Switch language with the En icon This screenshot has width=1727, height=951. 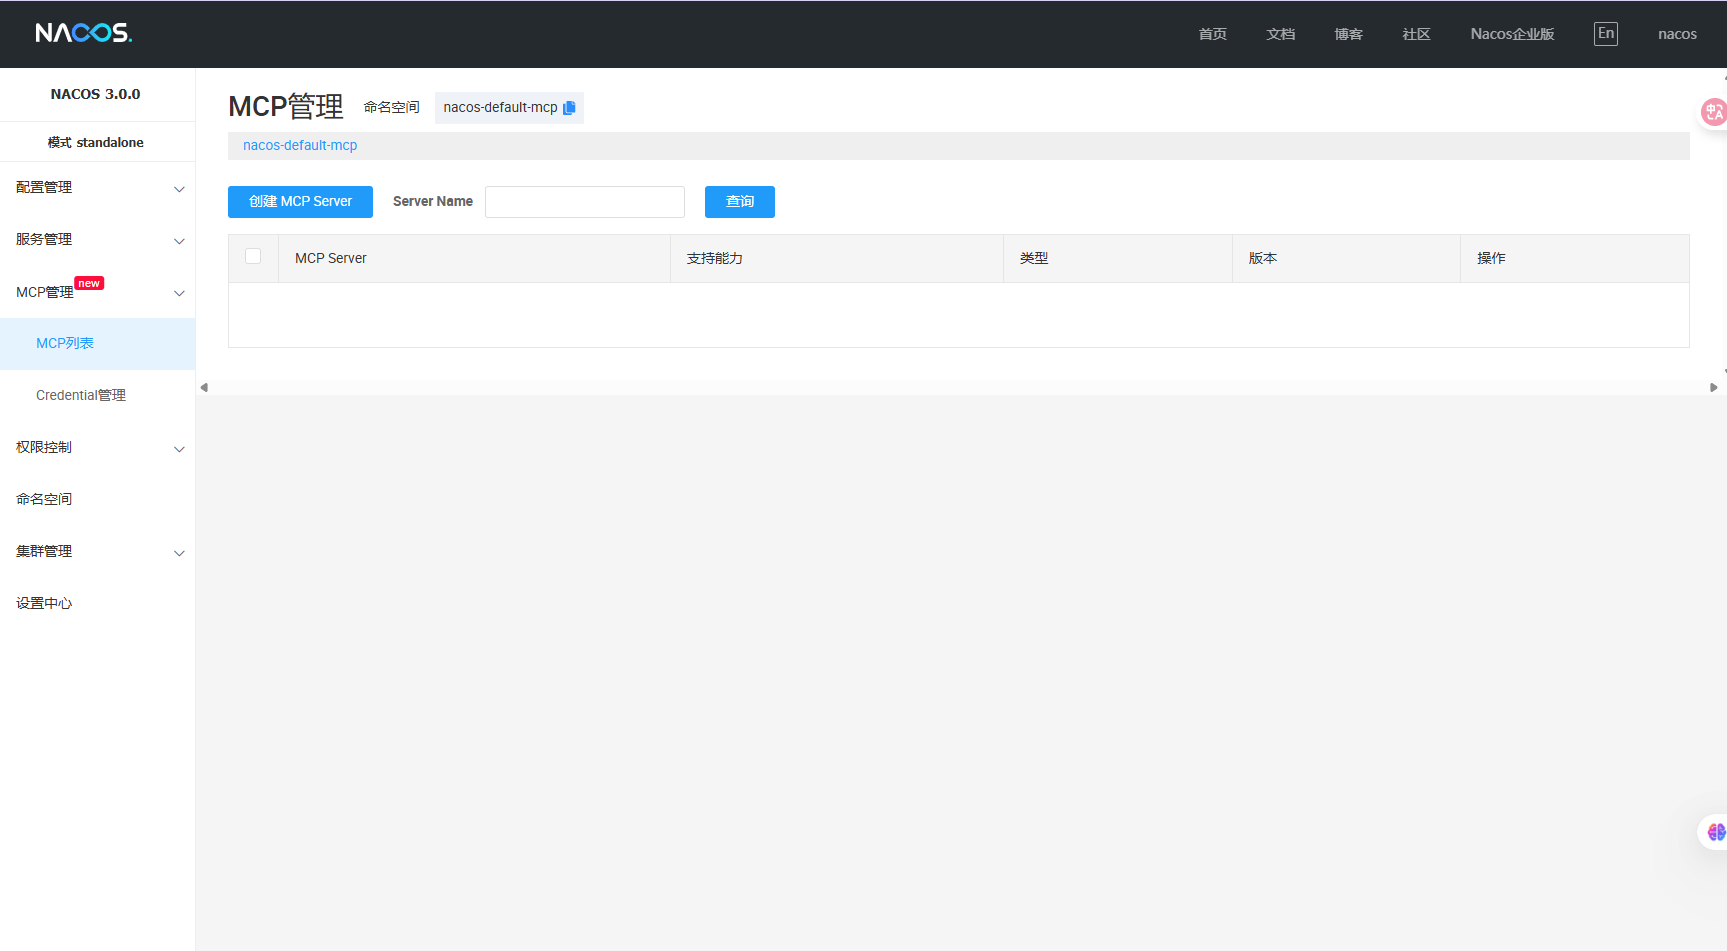(x=1605, y=33)
